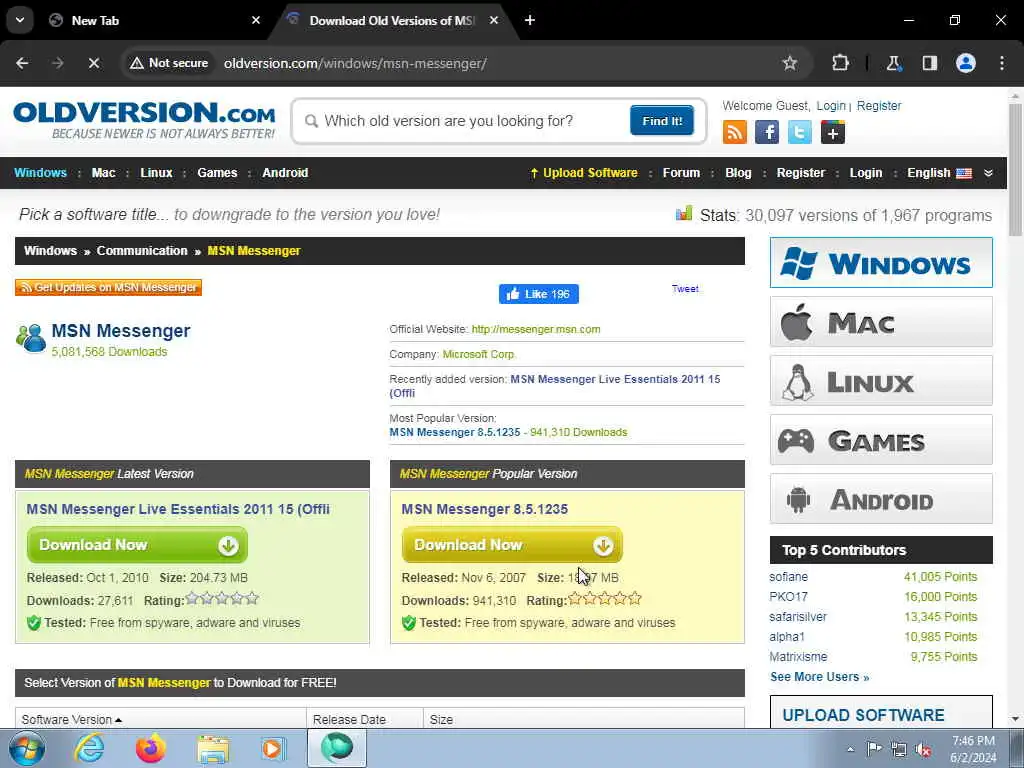Viewport: 1024px width, 768px height.
Task: Open the Forum nav menu item
Action: tap(681, 173)
